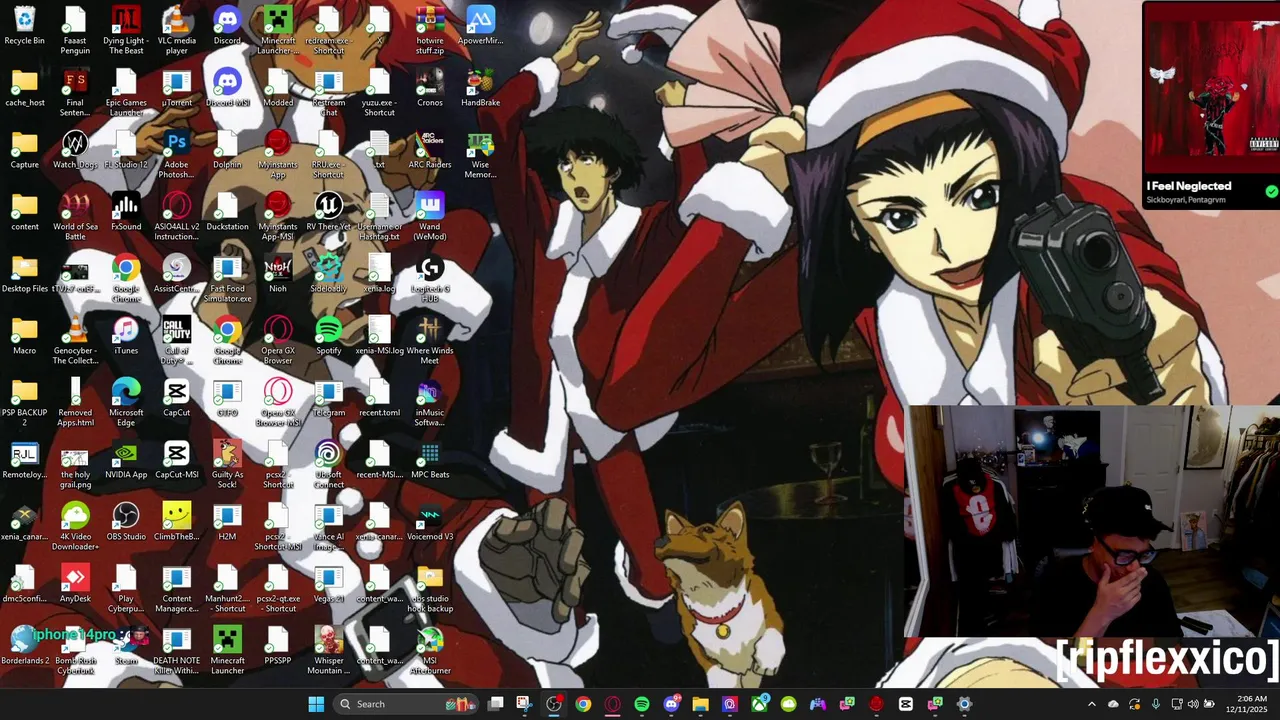The width and height of the screenshot is (1280, 720).
Task: Open HandBrake desktop shortcut
Action: (x=481, y=88)
